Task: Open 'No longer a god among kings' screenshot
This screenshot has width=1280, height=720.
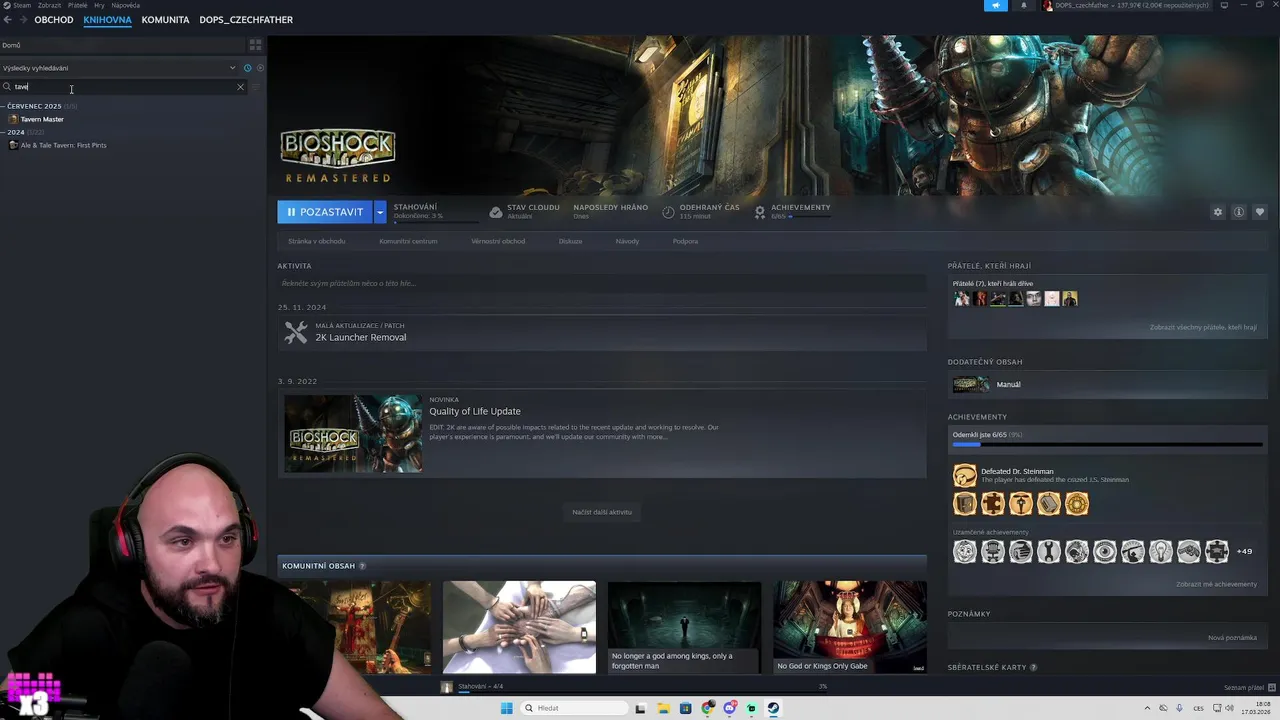Action: [x=684, y=627]
